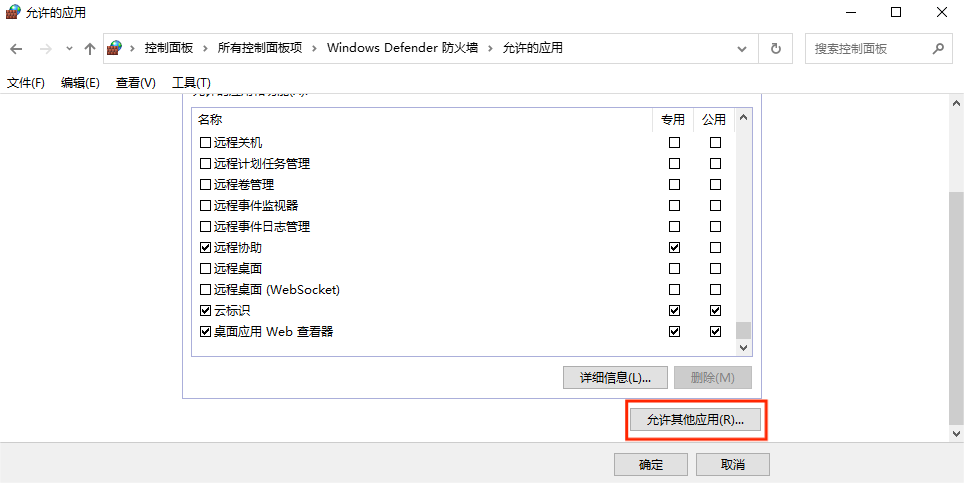Toggle 公用 checkbox for 云标识
Viewport: 964px width, 483px height.
(715, 310)
